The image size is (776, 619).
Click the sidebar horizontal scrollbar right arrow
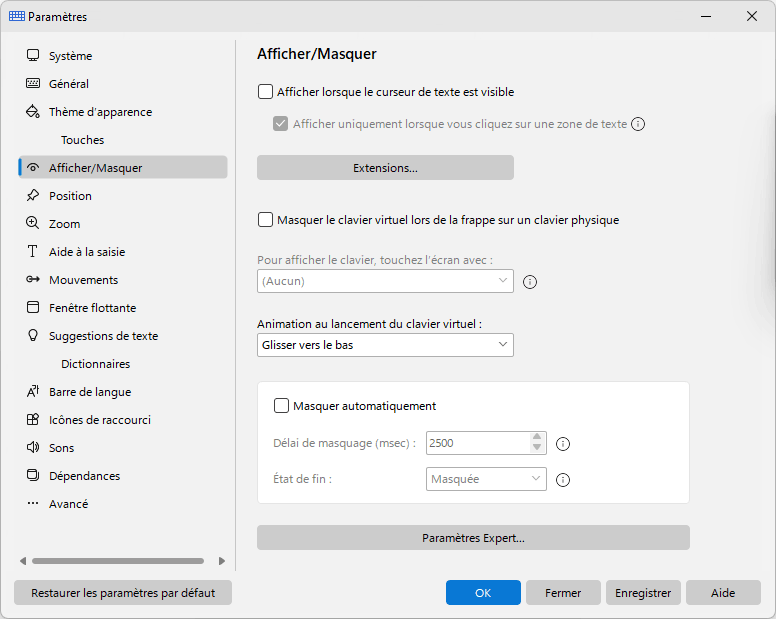click(222, 561)
